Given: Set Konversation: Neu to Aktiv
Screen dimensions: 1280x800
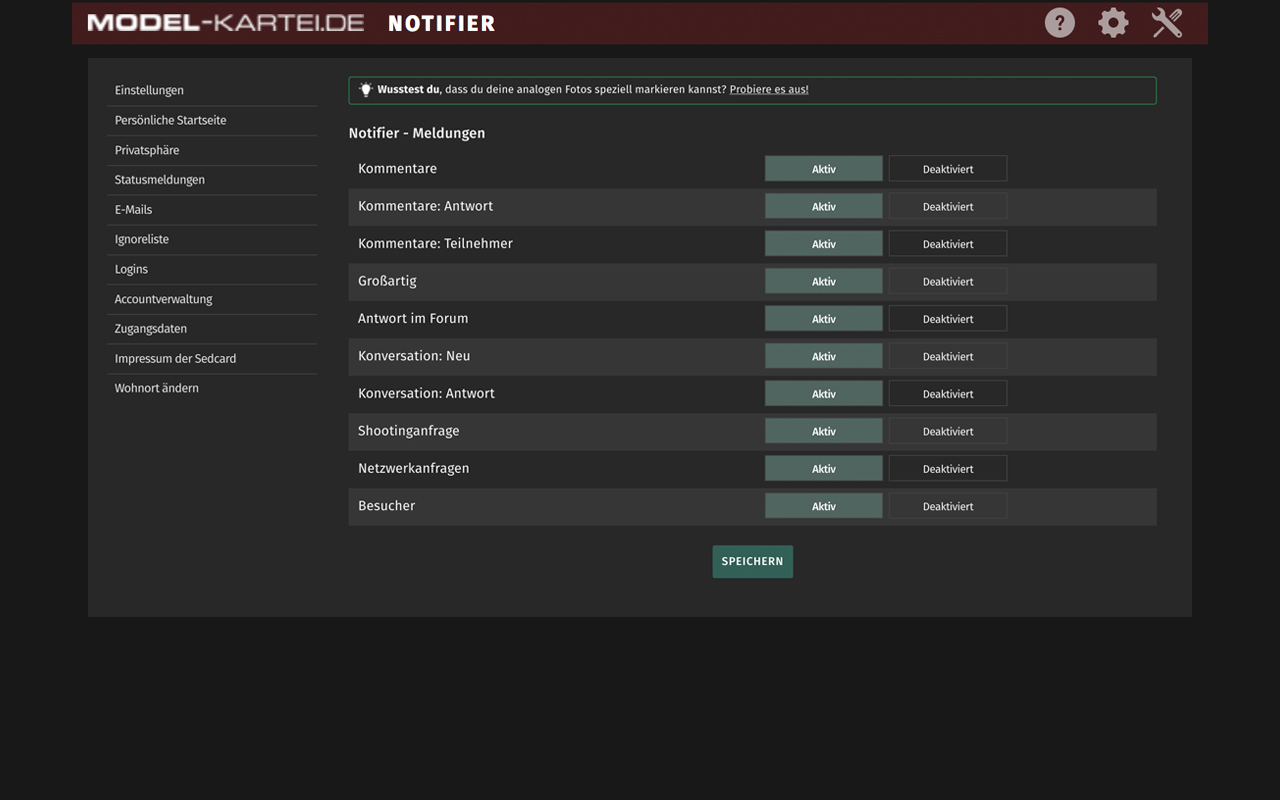Looking at the screenshot, I should [824, 357].
